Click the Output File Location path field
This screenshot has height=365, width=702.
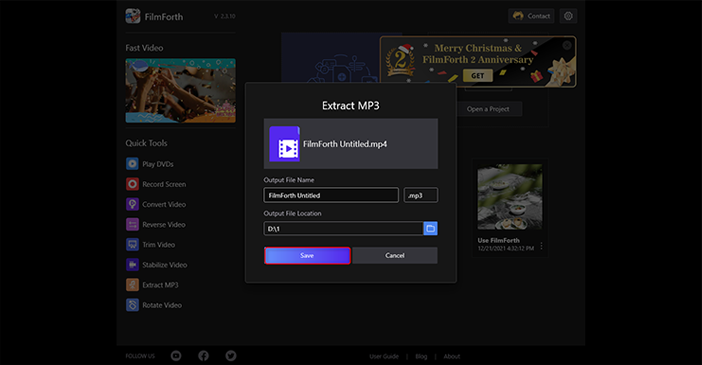343,228
